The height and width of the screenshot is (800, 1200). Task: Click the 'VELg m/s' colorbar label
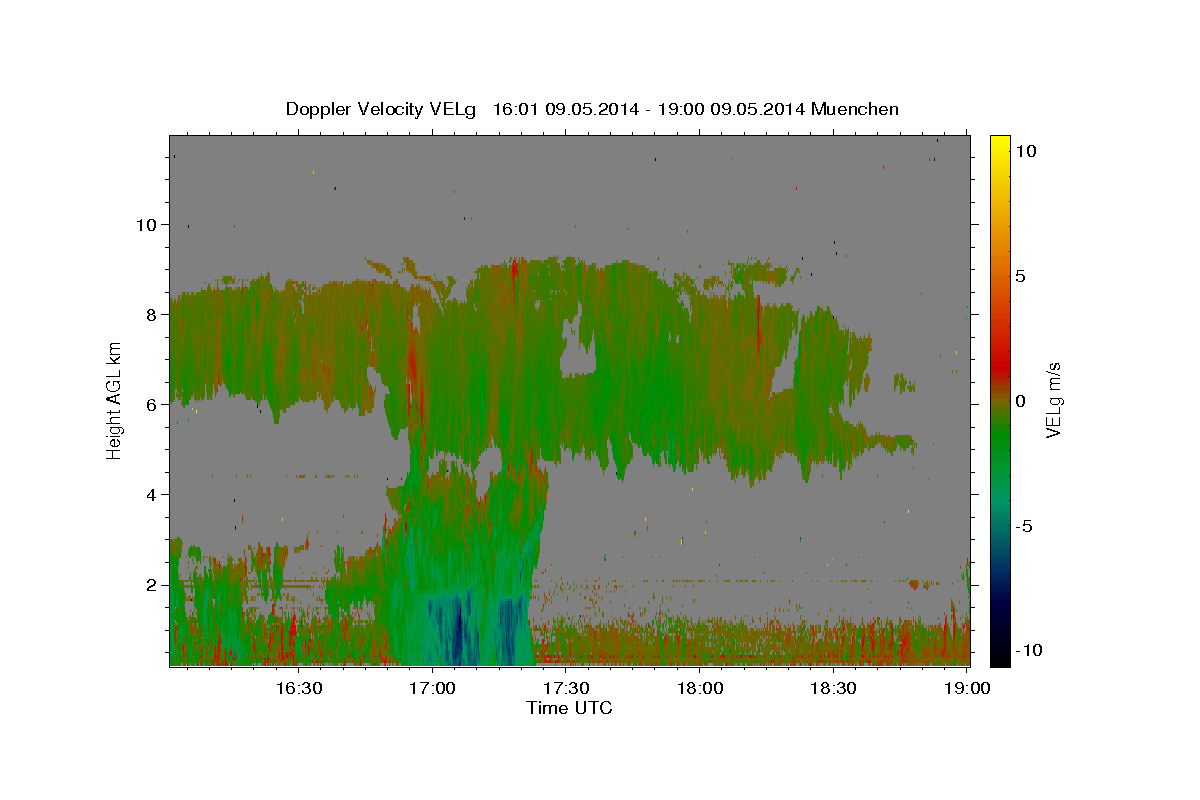1053,401
